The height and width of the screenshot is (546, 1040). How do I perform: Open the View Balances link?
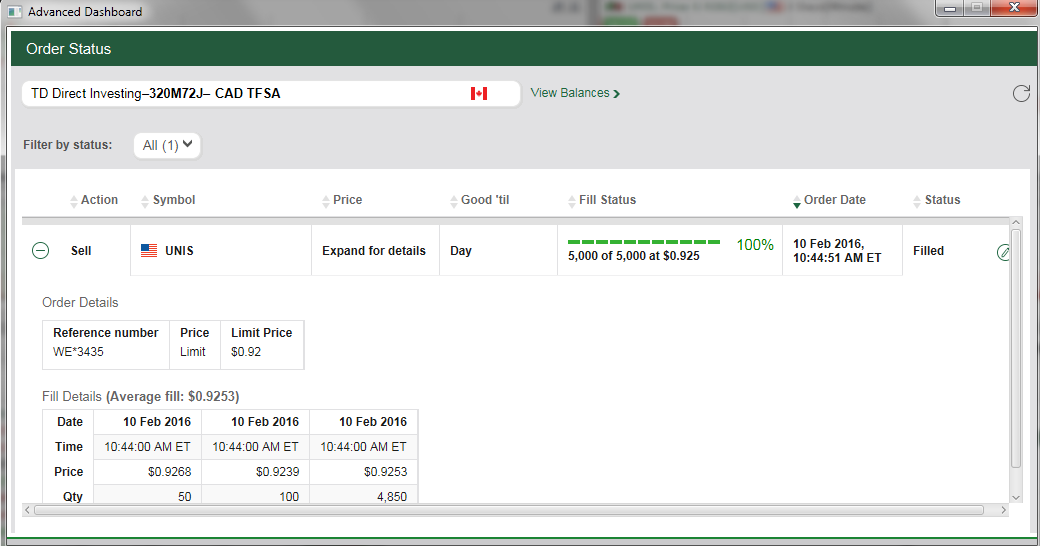[575, 93]
